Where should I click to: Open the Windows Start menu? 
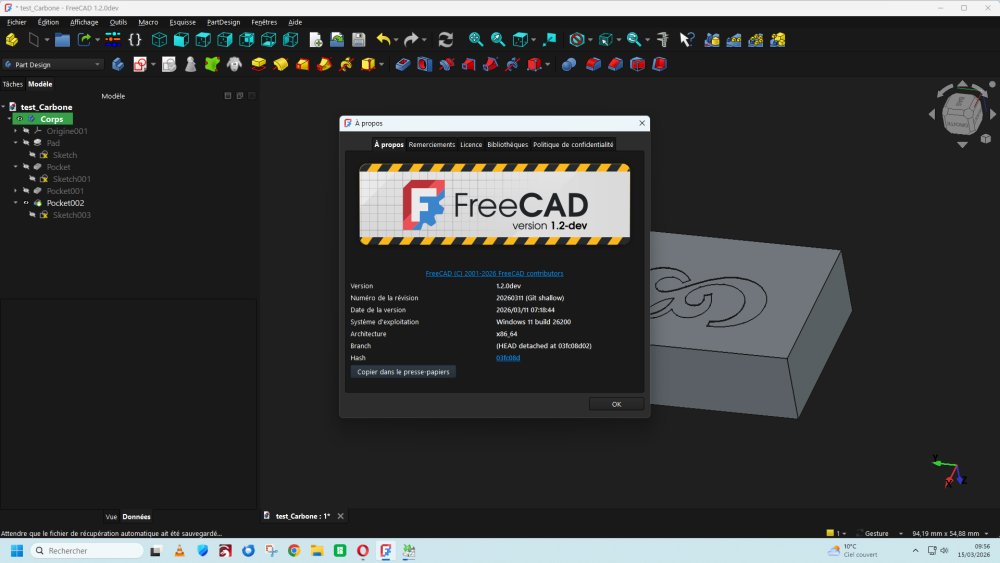(17, 550)
